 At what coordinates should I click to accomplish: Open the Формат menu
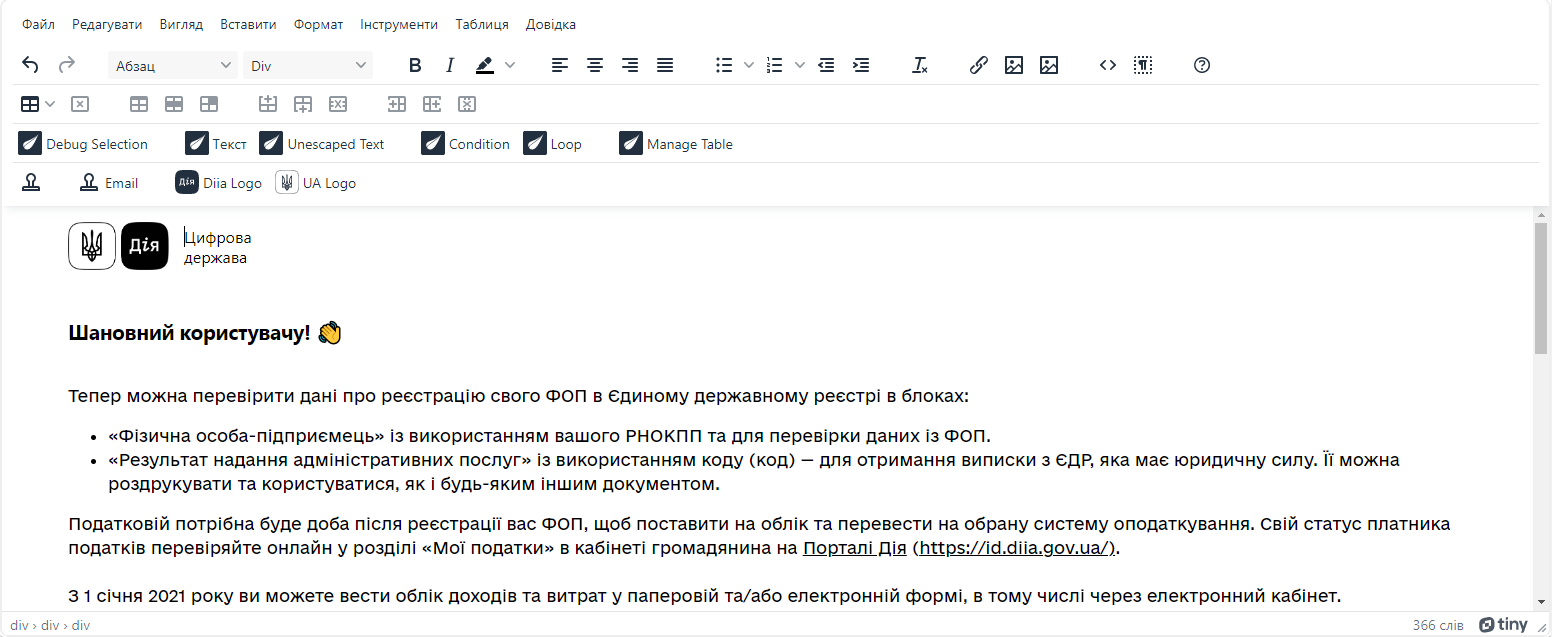coord(319,24)
